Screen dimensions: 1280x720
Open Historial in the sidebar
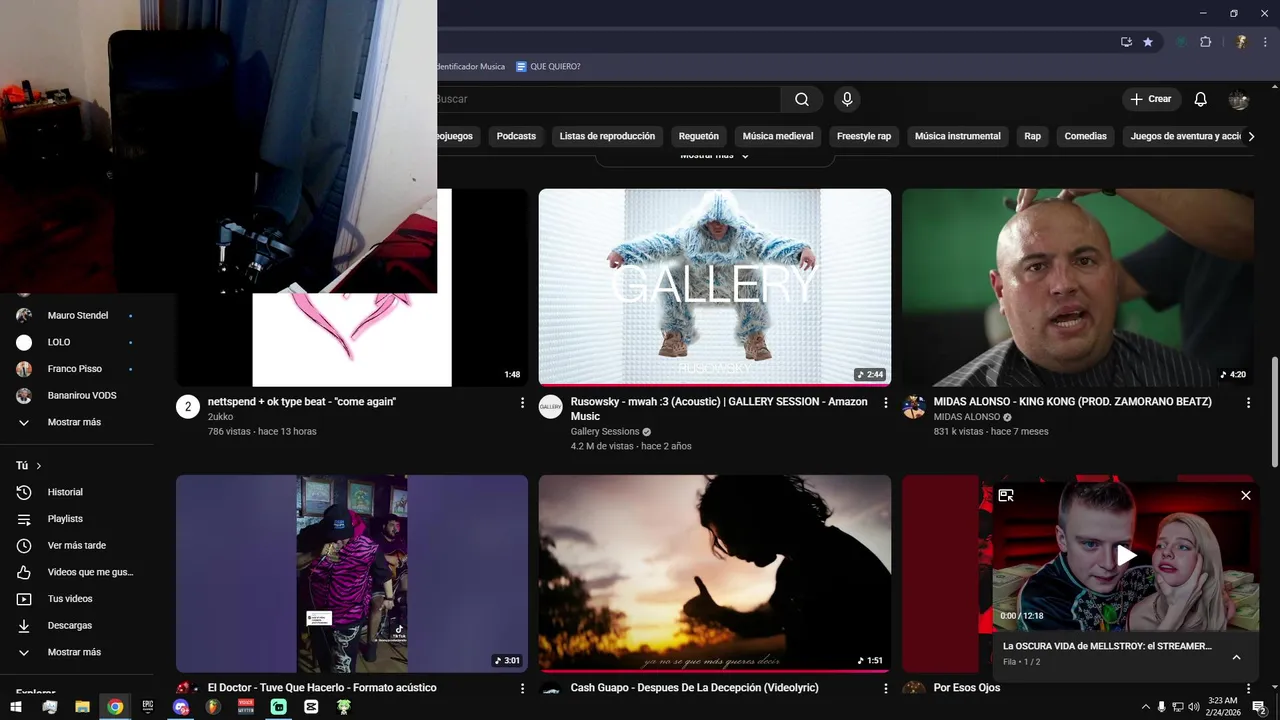tap(76, 492)
